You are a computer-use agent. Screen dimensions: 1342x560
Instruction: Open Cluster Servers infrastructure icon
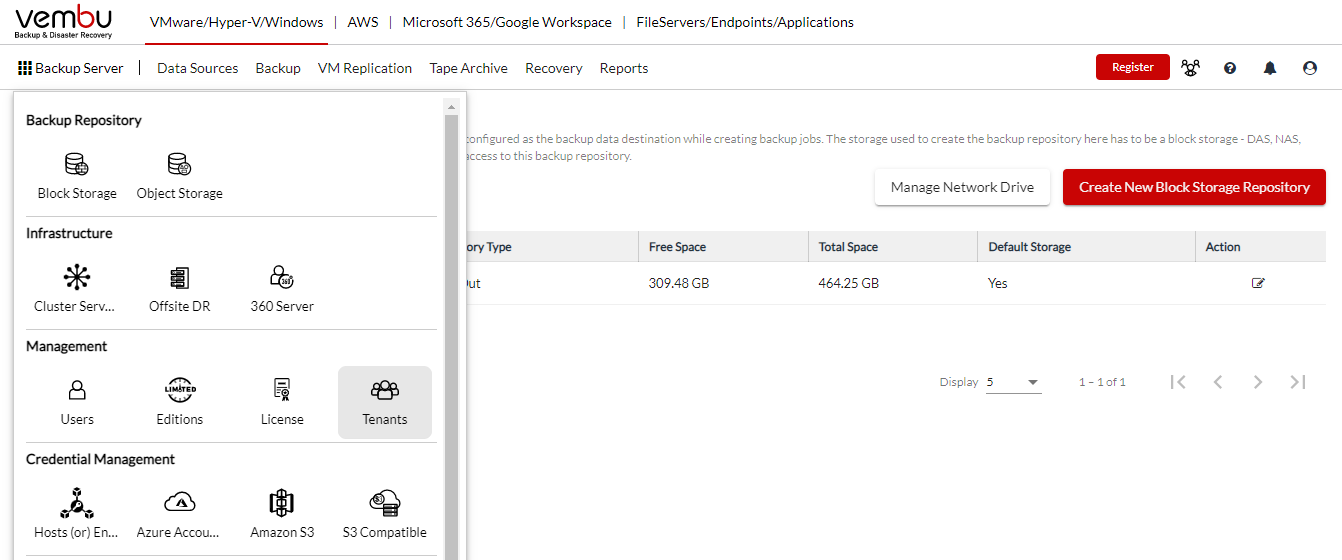click(x=77, y=277)
